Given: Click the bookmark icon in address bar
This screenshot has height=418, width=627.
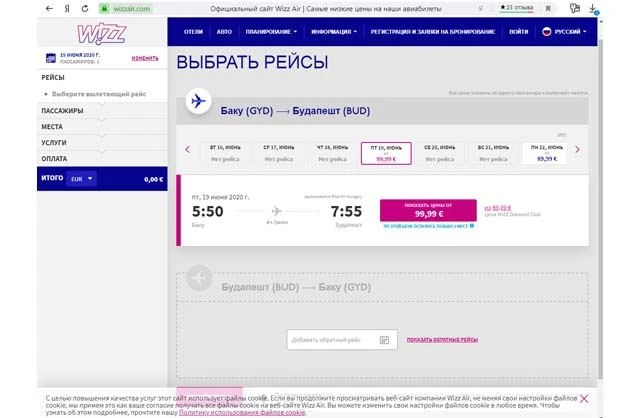Looking at the screenshot, I should pyautogui.click(x=548, y=8).
